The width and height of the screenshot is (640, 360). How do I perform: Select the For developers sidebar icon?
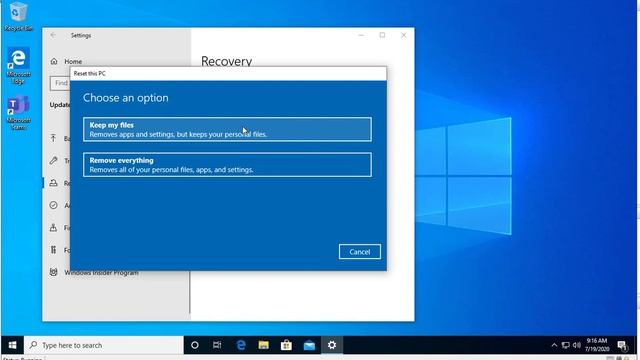[x=53, y=250]
